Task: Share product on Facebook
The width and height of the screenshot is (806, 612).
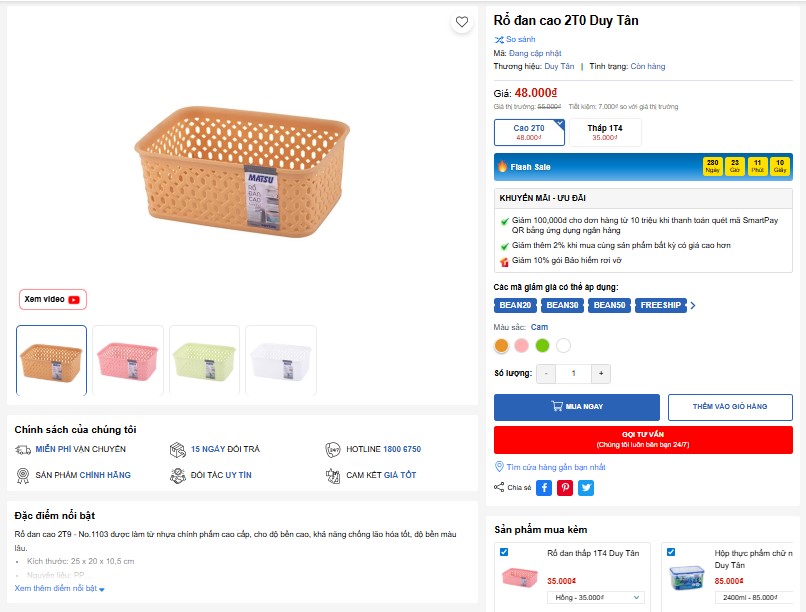Action: [x=544, y=488]
